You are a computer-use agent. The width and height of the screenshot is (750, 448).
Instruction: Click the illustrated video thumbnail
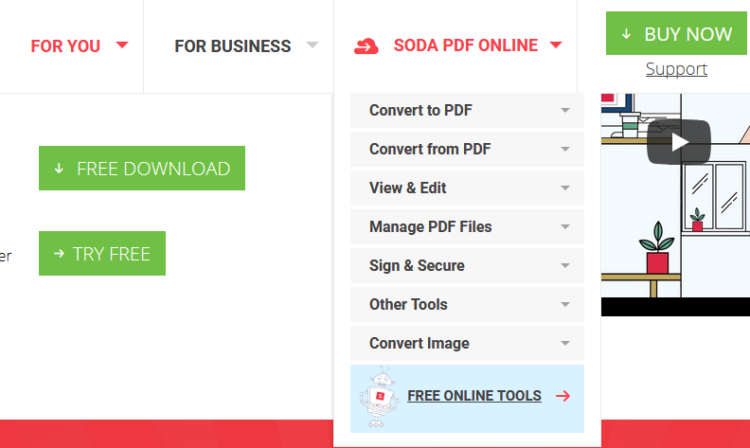[x=675, y=205]
